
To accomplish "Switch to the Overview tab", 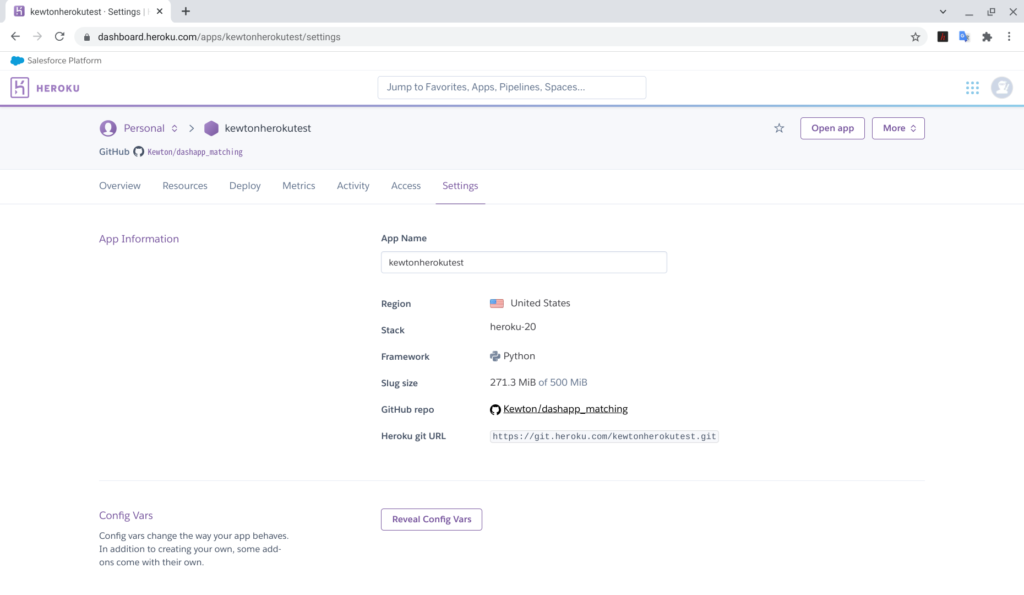I will click(120, 185).
